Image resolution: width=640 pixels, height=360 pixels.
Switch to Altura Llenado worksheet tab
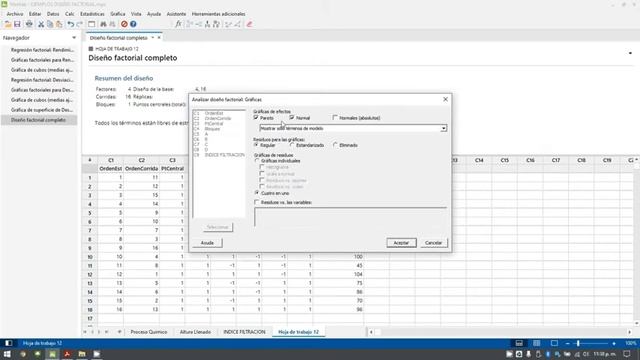195,332
